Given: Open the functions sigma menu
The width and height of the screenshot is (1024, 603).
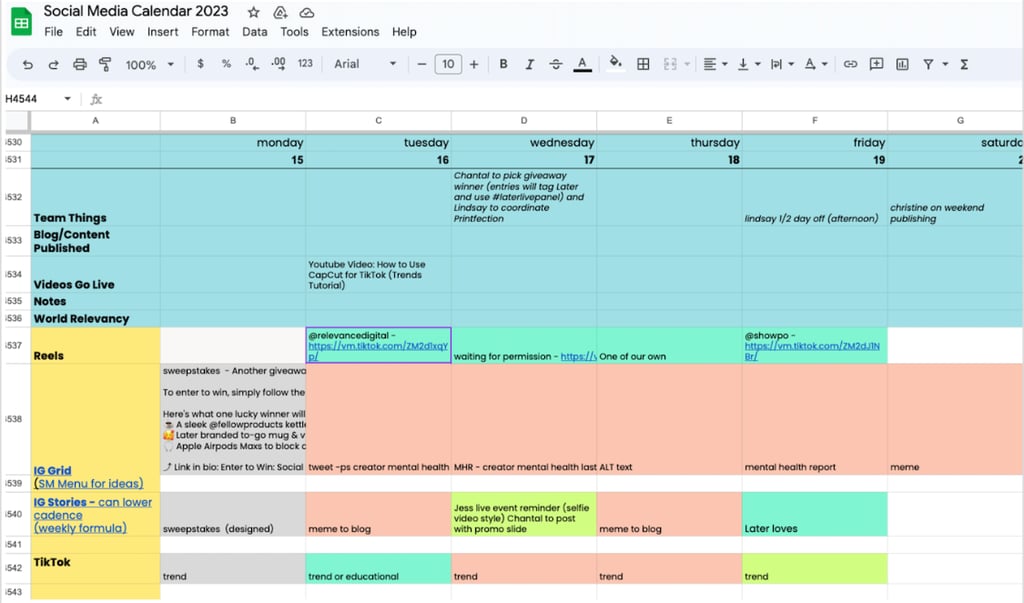Looking at the screenshot, I should (964, 64).
